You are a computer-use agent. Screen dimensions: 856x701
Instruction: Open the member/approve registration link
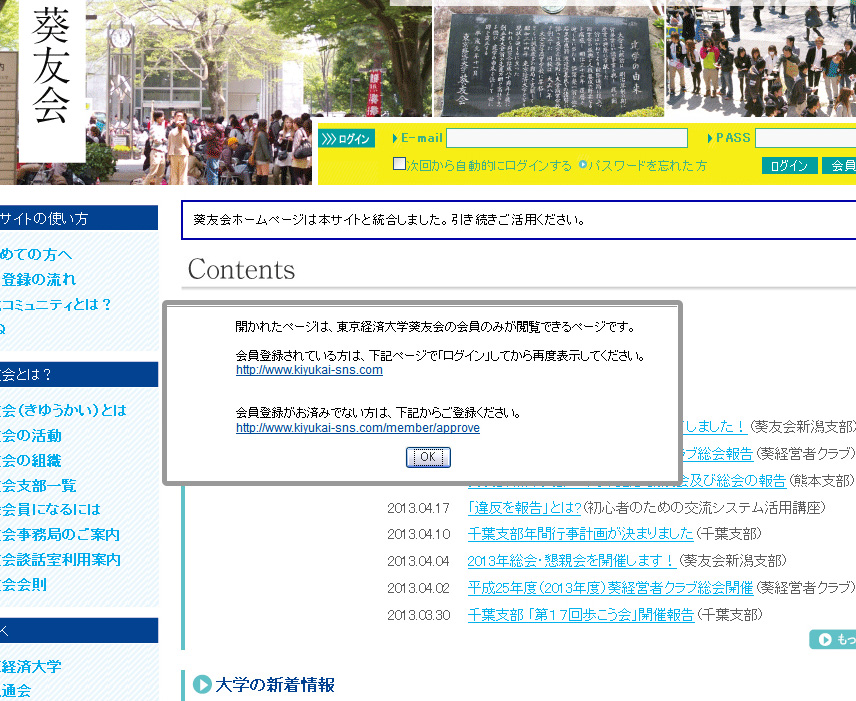coord(357,428)
